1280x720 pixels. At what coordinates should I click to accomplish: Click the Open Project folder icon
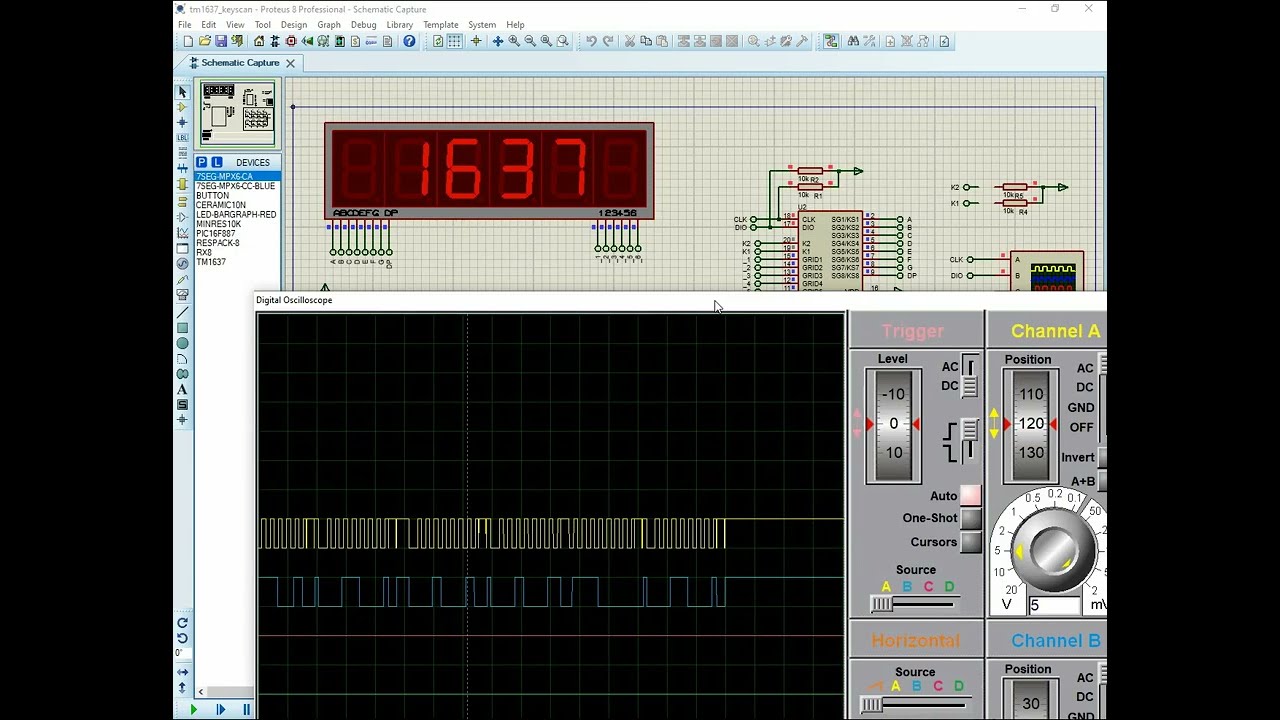[x=204, y=41]
